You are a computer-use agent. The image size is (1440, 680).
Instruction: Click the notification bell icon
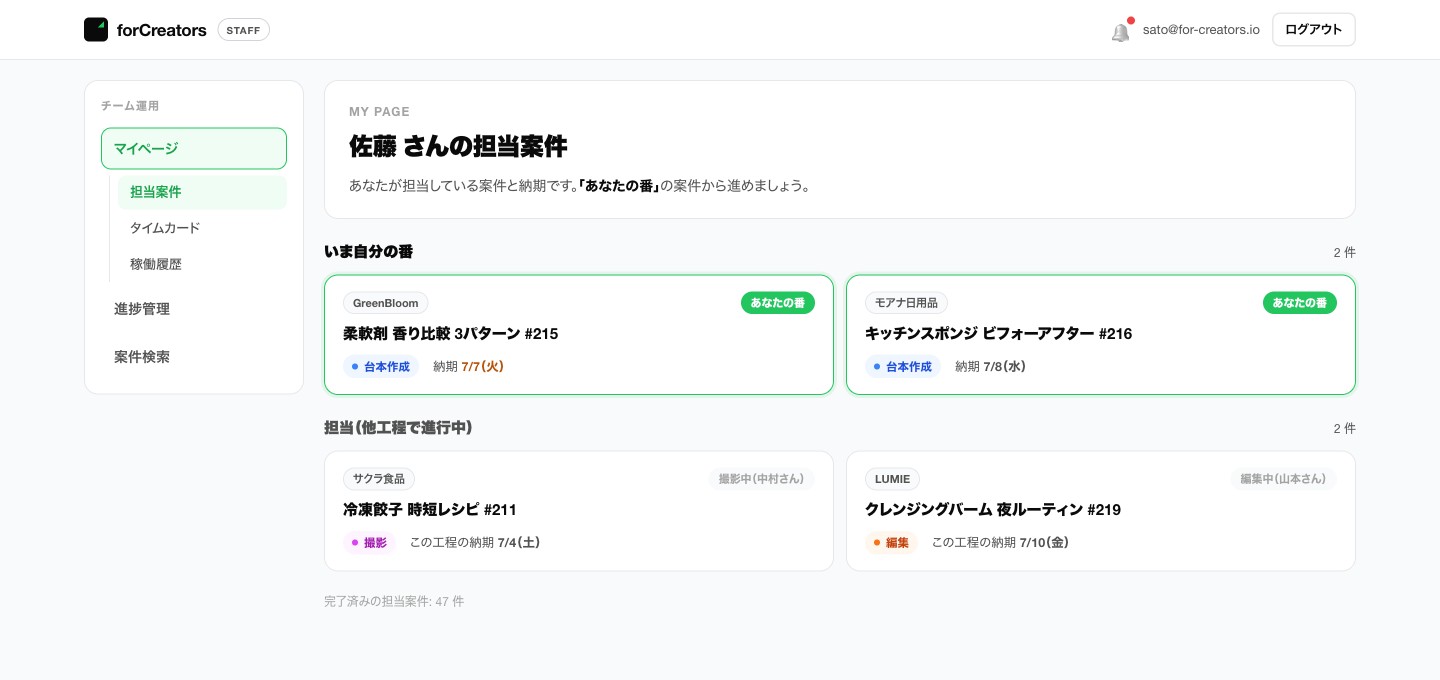1121,31
